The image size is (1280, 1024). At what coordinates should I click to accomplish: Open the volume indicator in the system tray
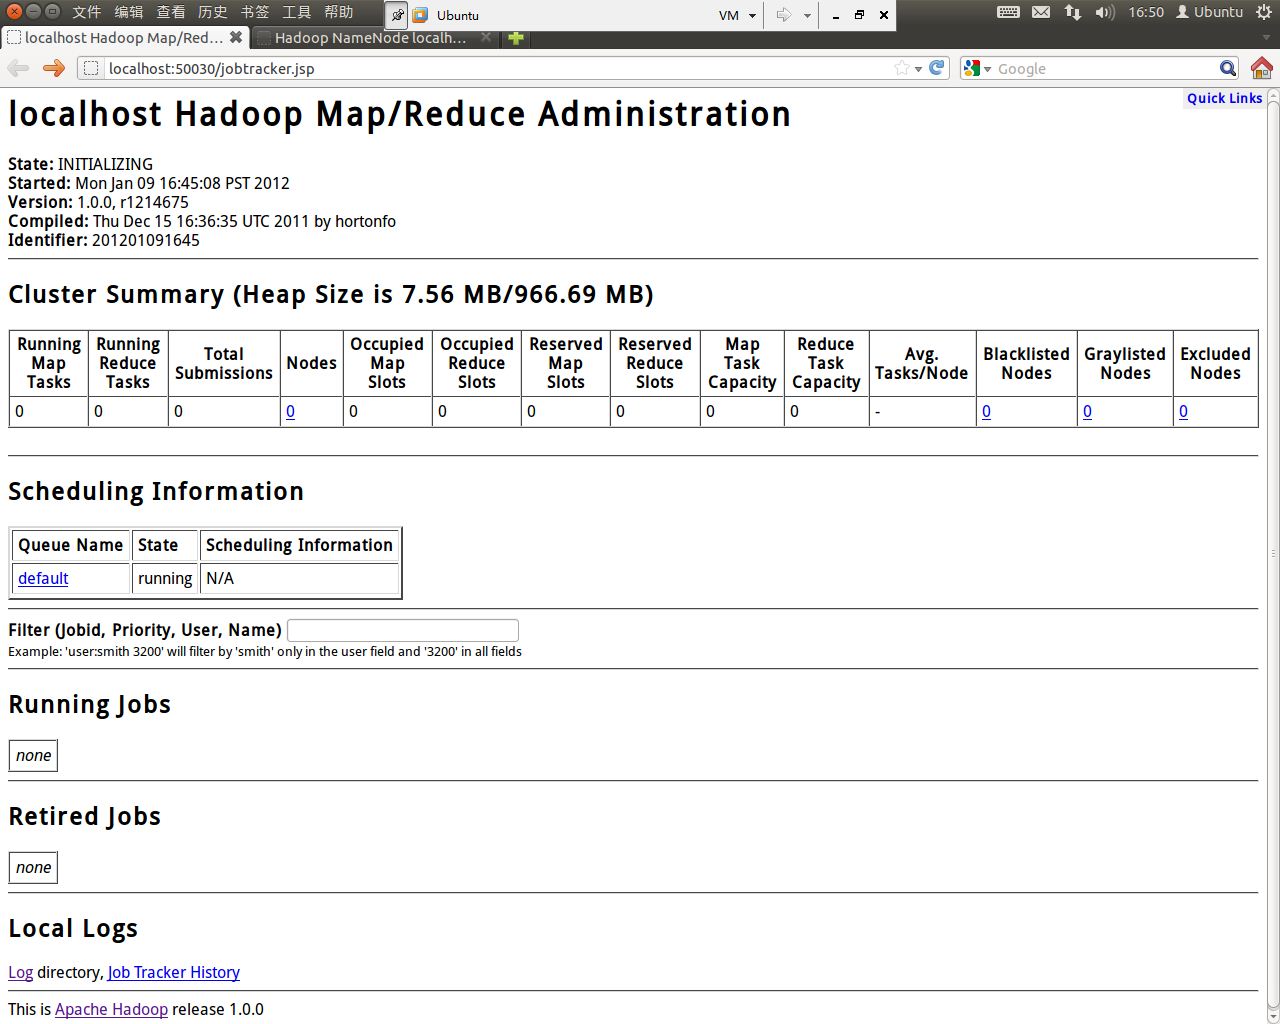tap(1104, 13)
